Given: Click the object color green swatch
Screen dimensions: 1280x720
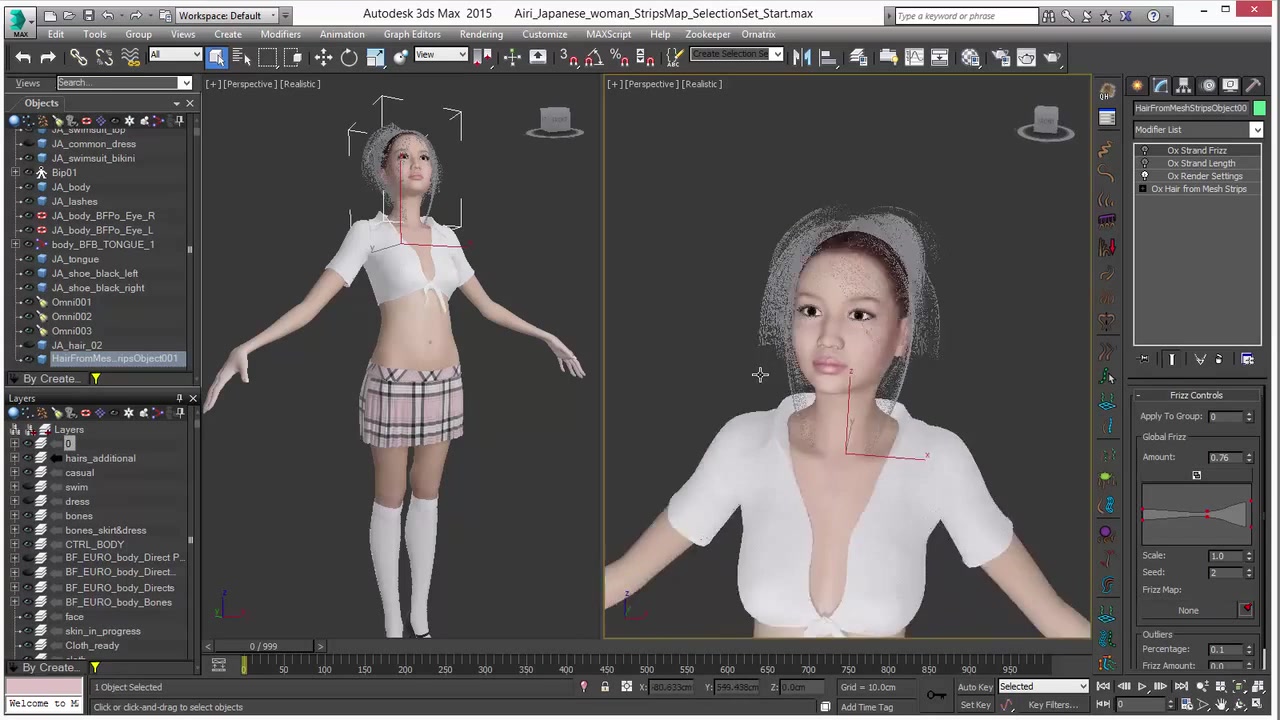Looking at the screenshot, I should (x=1259, y=108).
